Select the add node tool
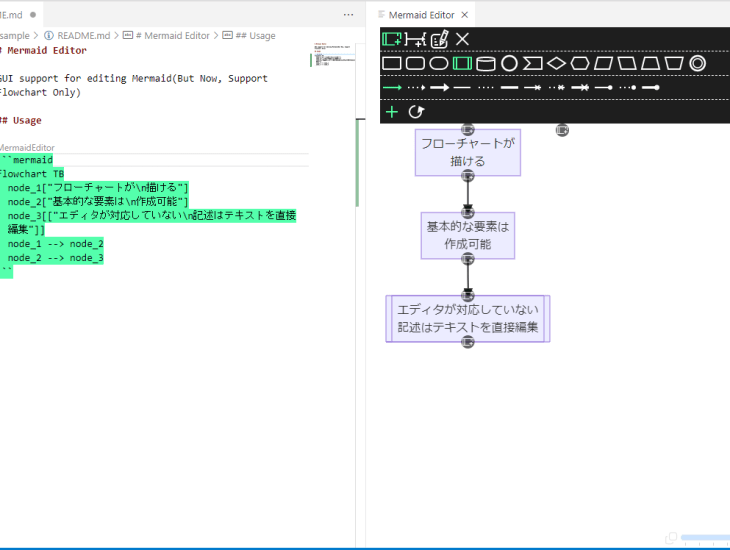 [391, 39]
